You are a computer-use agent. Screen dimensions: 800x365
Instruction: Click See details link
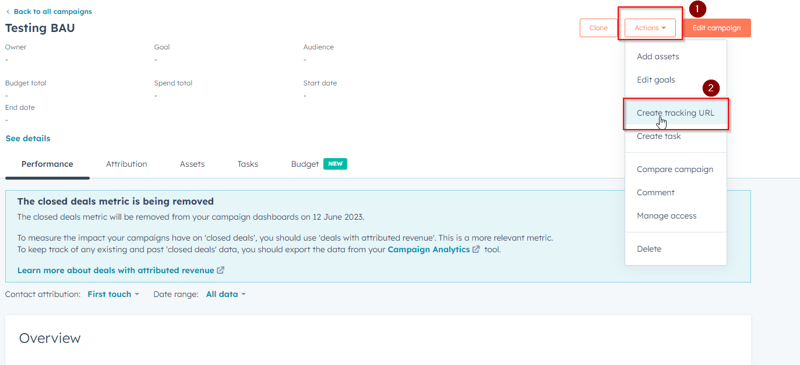(x=28, y=138)
